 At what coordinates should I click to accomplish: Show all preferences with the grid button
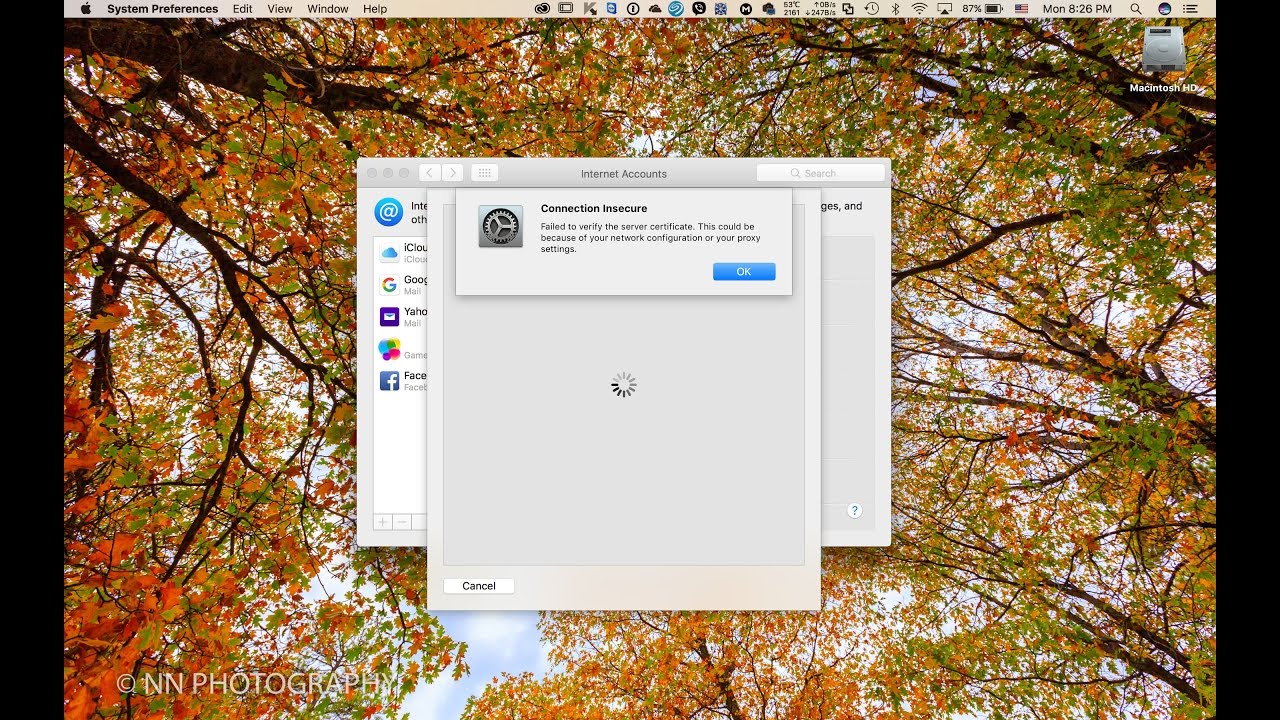pos(484,173)
